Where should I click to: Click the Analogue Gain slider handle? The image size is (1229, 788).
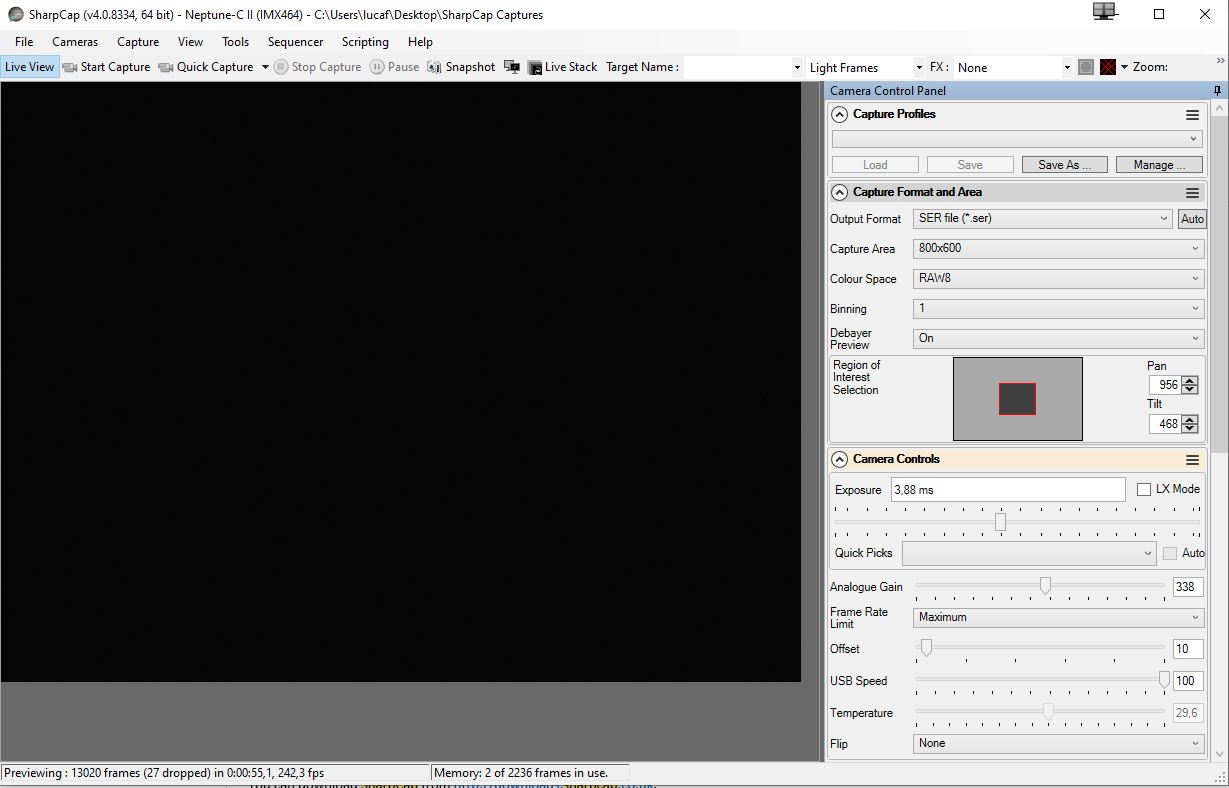coord(1045,586)
